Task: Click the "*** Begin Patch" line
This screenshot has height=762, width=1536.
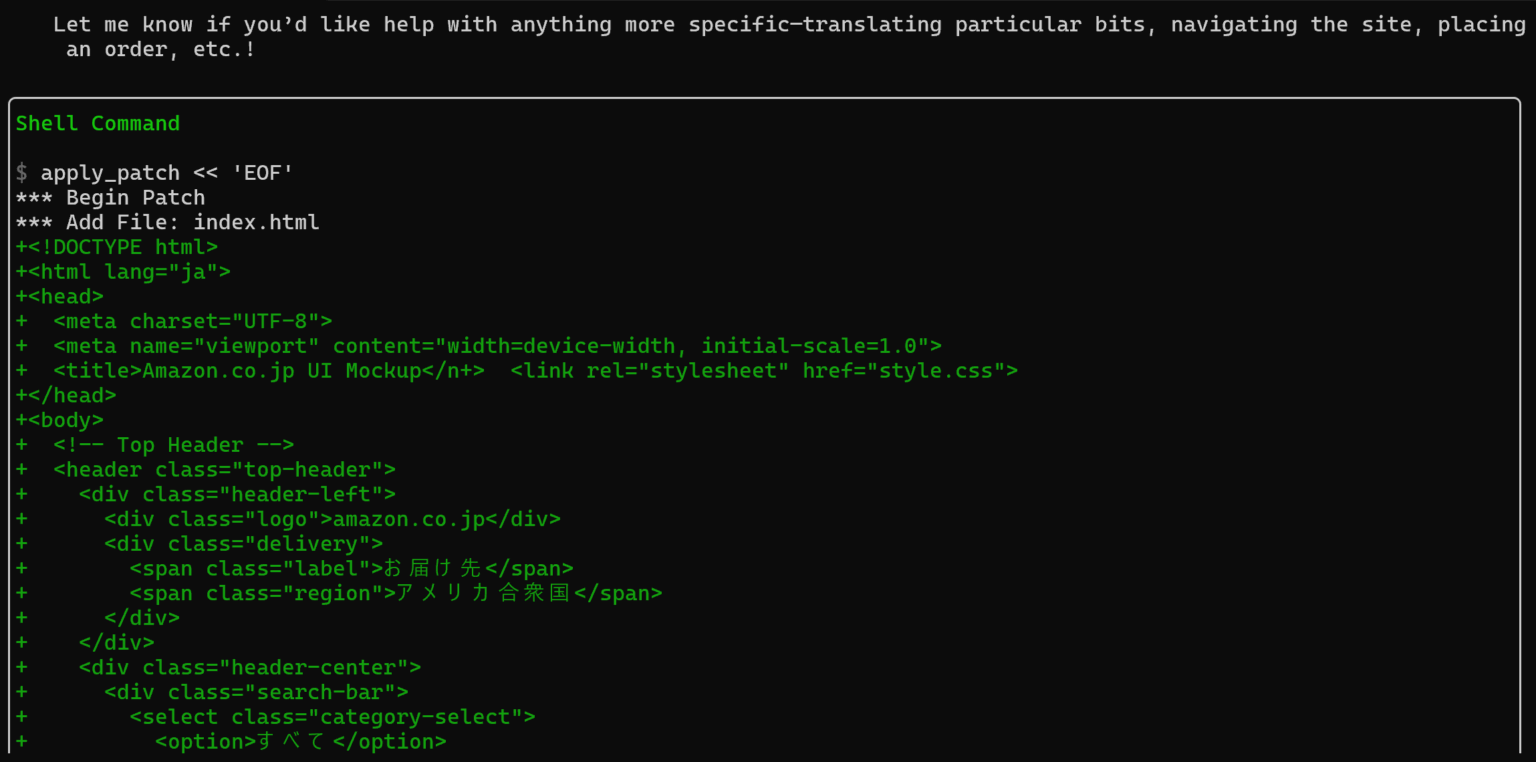Action: click(110, 197)
